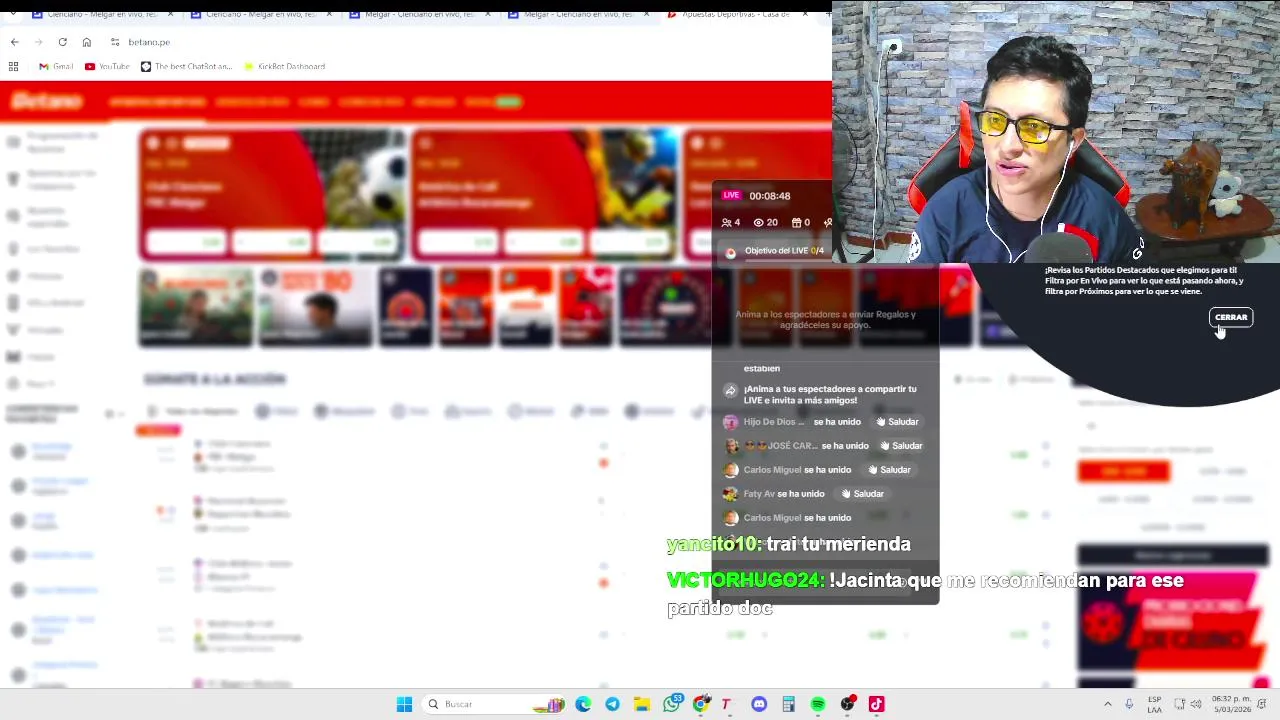
Task: Open site information icon beside betano.pe
Action: [115, 42]
